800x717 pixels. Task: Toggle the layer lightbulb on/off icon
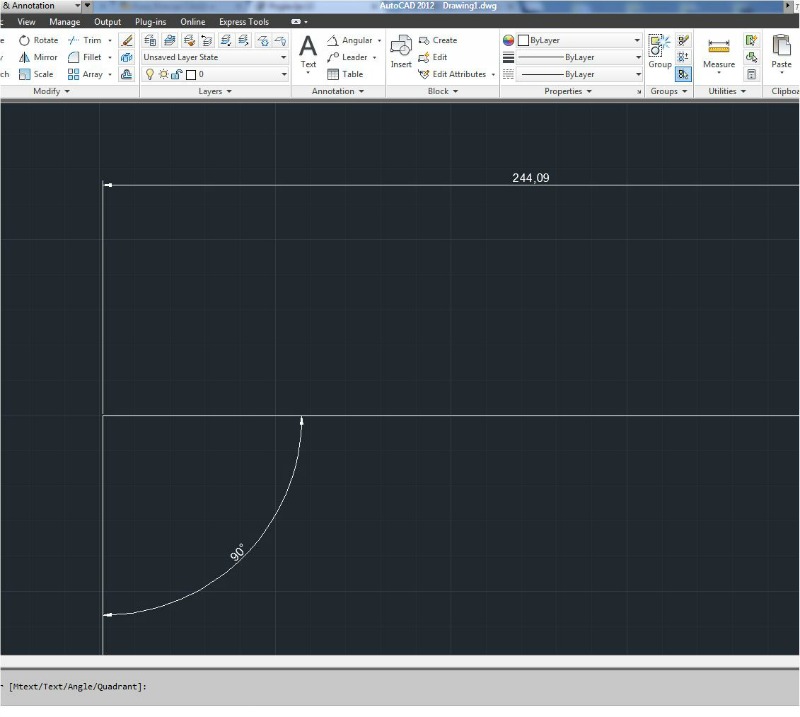149,74
